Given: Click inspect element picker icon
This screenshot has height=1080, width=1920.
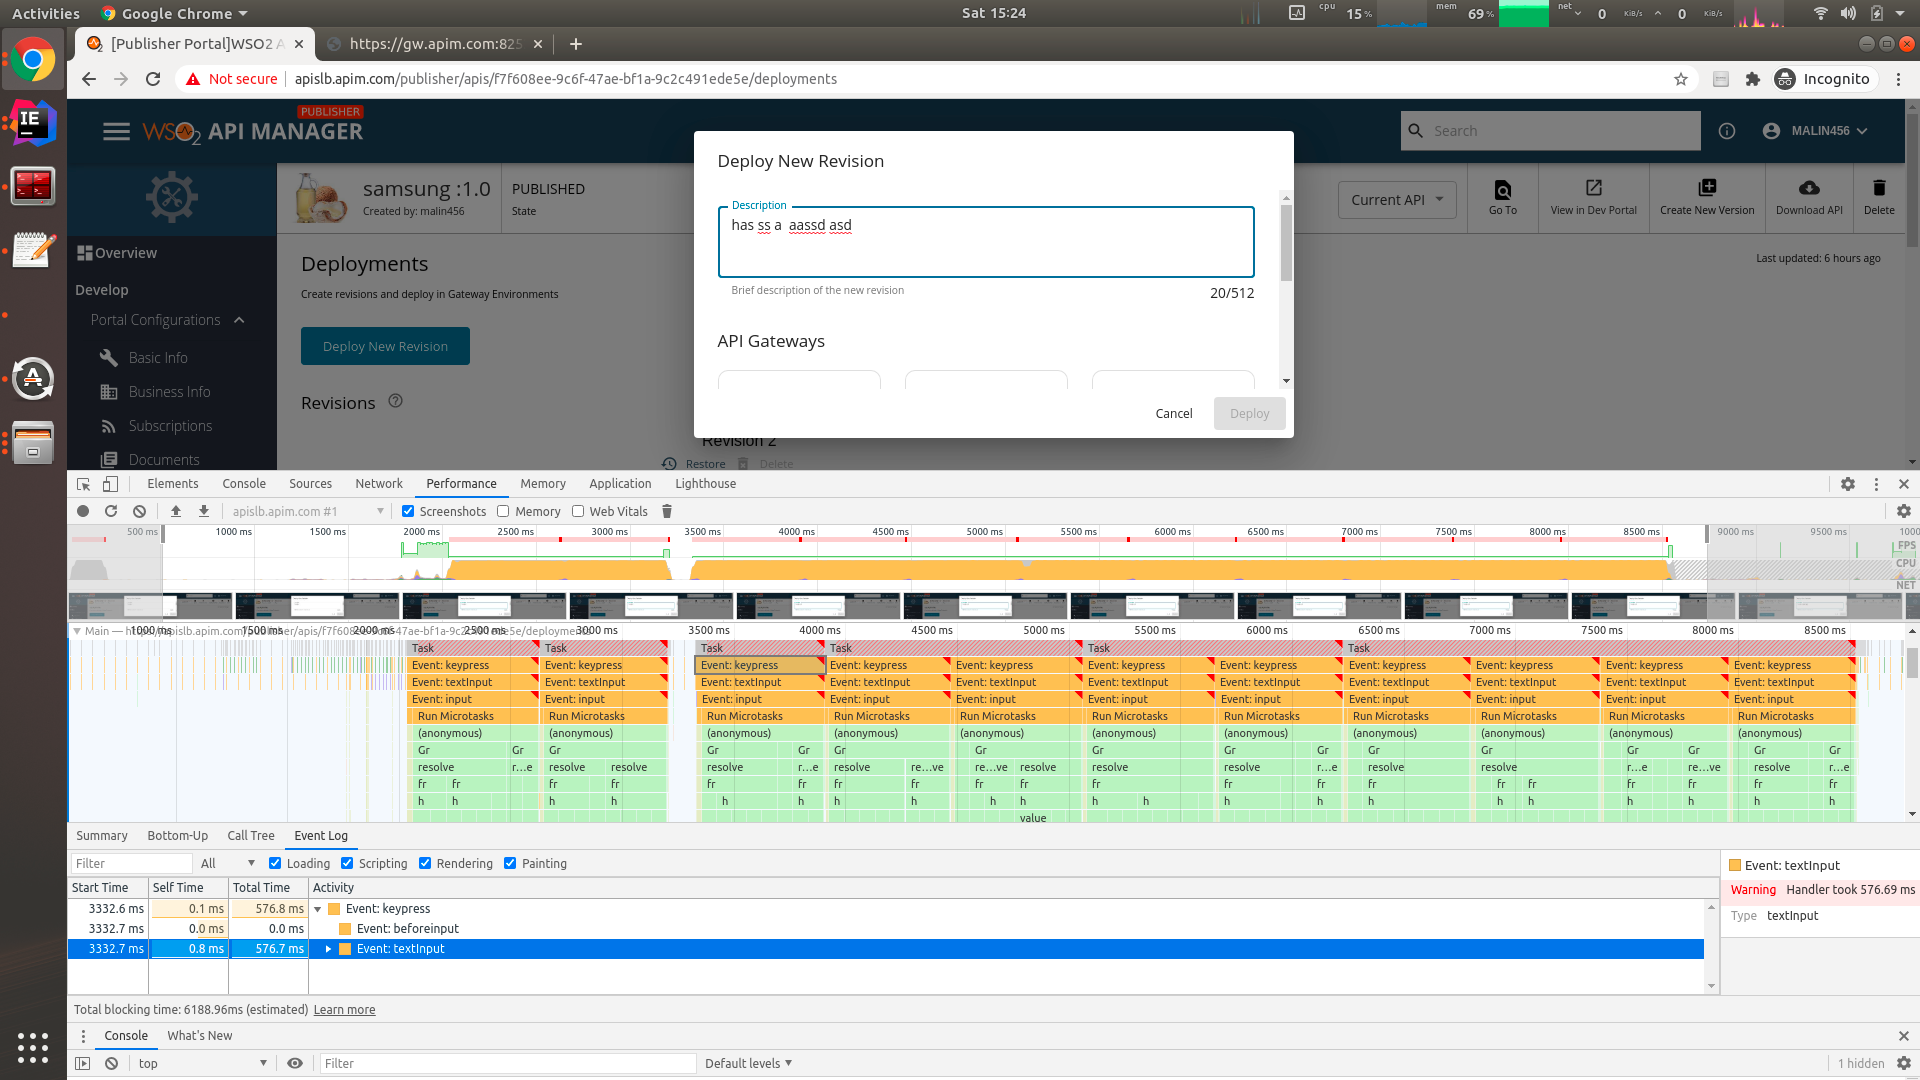Looking at the screenshot, I should click(x=83, y=484).
